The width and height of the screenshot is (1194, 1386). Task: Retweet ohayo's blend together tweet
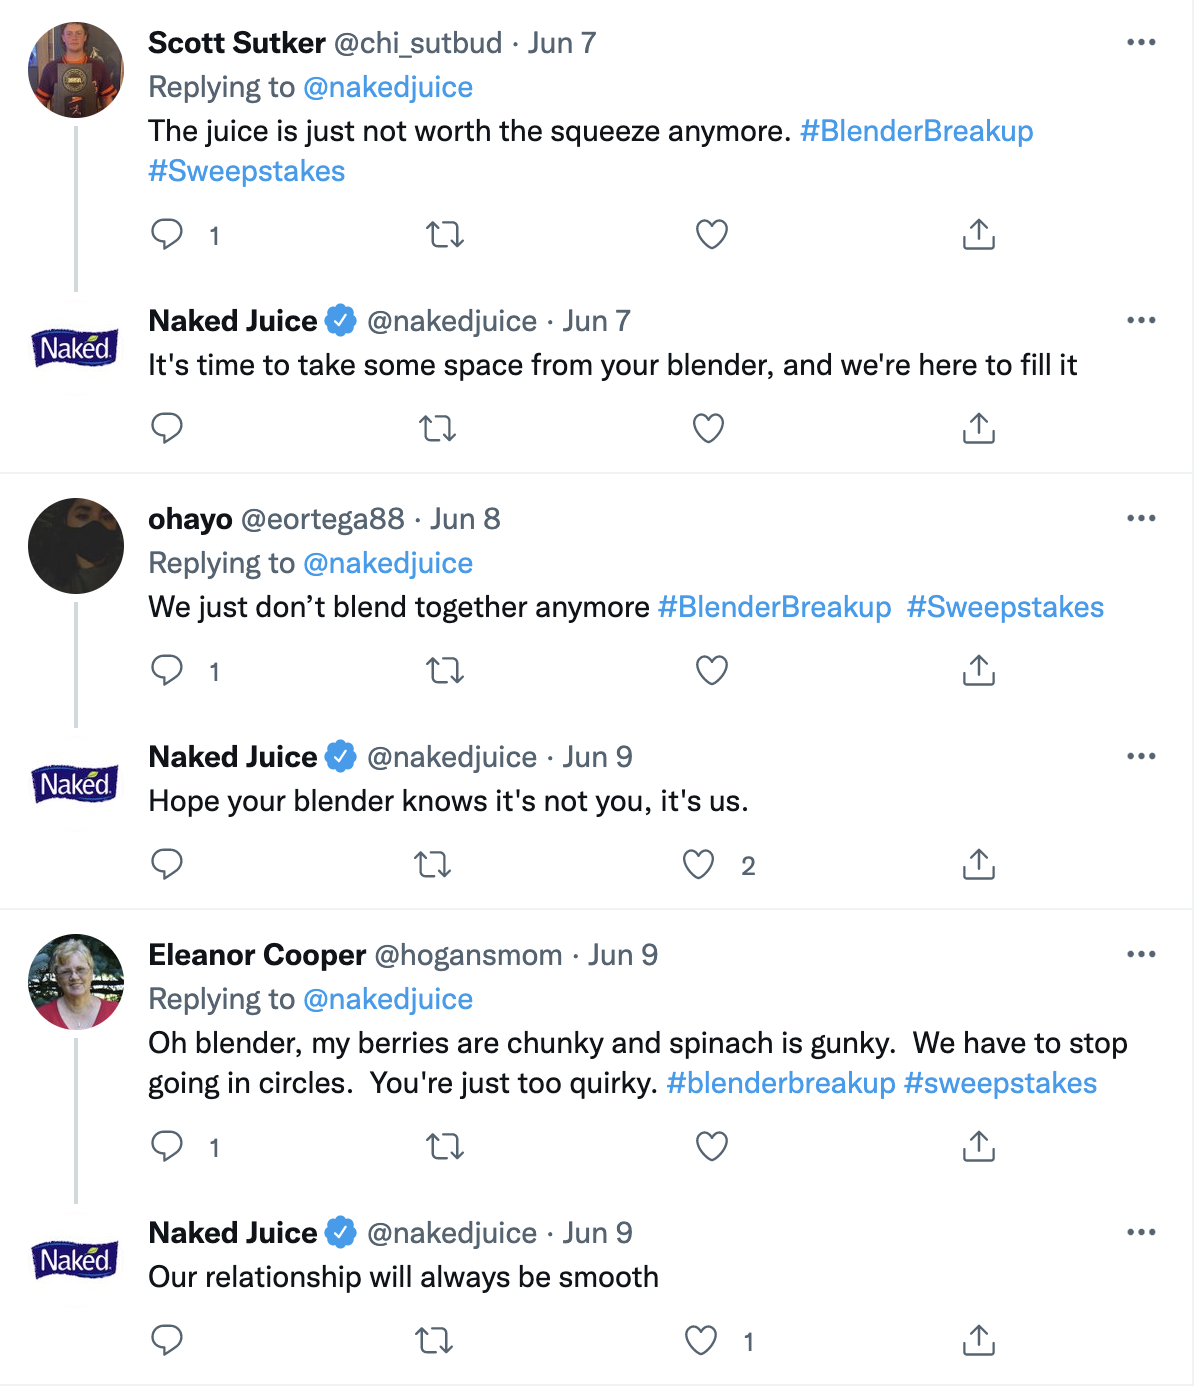click(x=445, y=670)
